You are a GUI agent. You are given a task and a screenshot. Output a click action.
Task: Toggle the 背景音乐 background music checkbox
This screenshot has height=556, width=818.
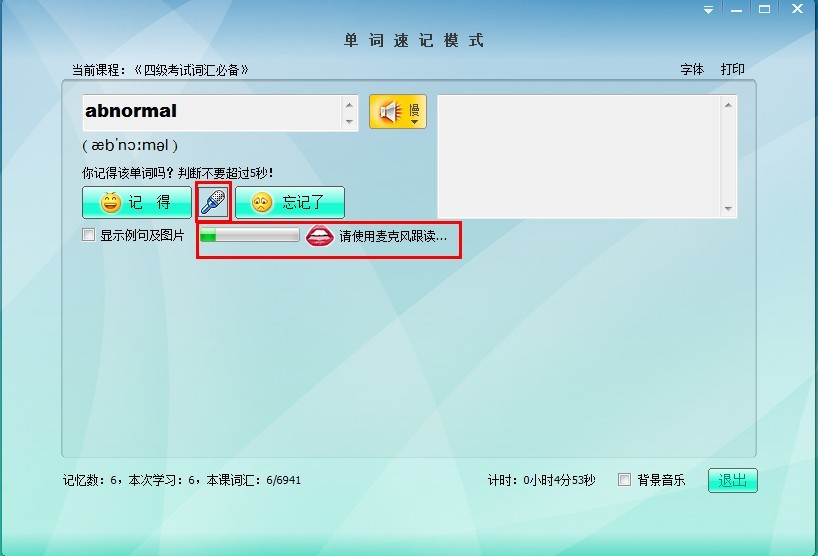point(625,480)
